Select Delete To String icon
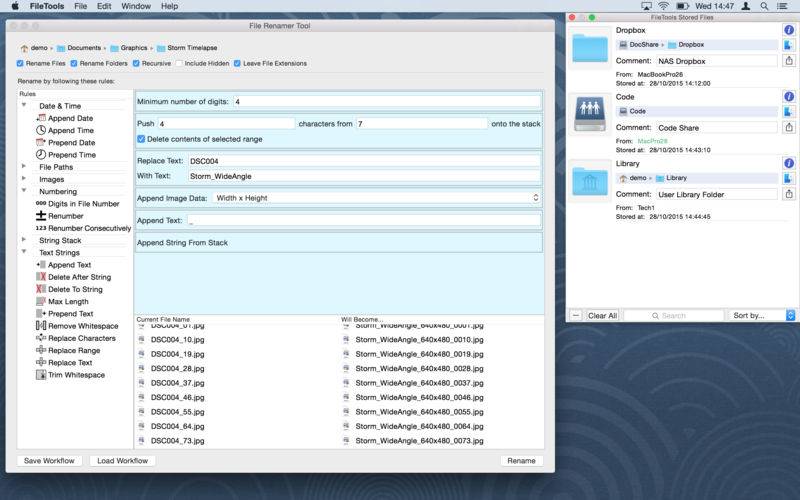This screenshot has width=800, height=500. click(x=41, y=289)
